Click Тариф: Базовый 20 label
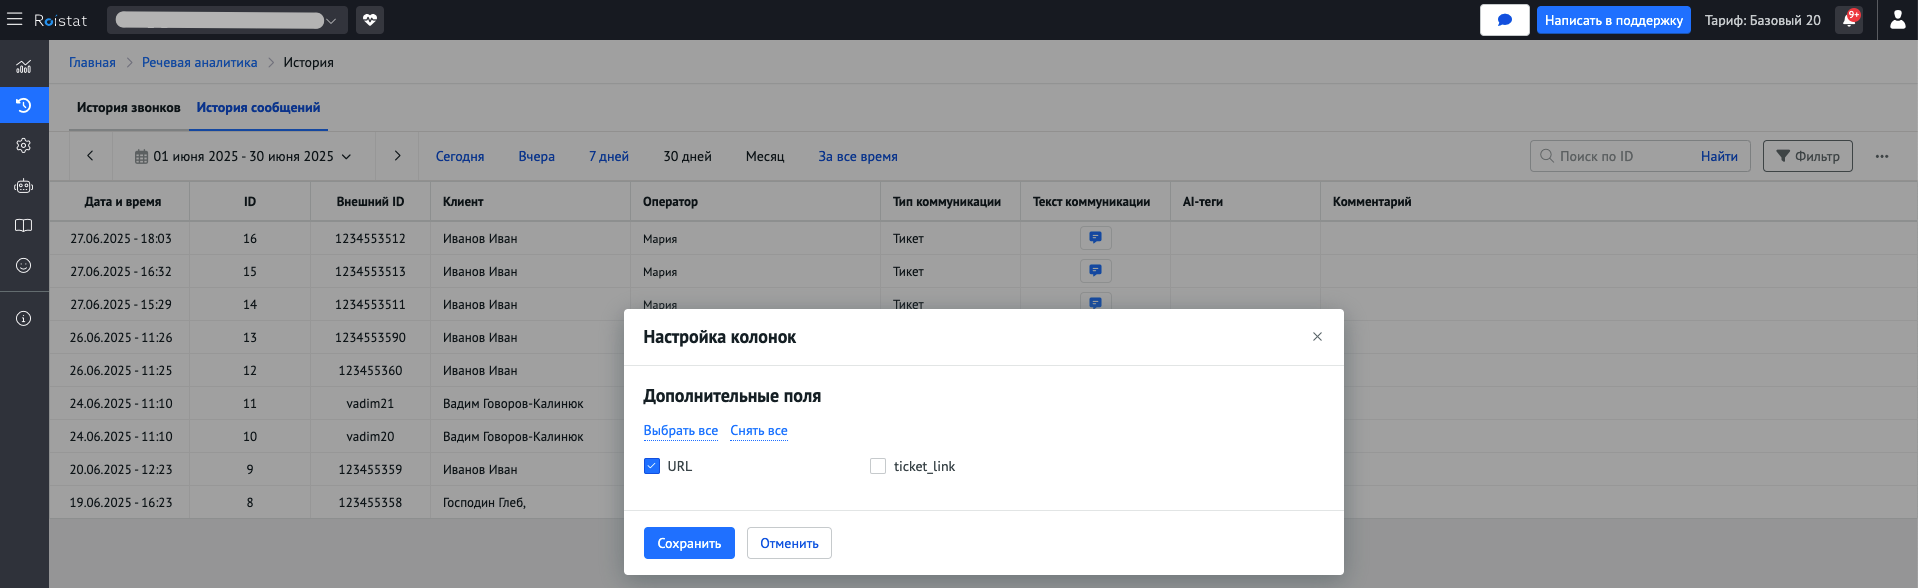Viewport: 1918px width, 588px height. 1762,20
